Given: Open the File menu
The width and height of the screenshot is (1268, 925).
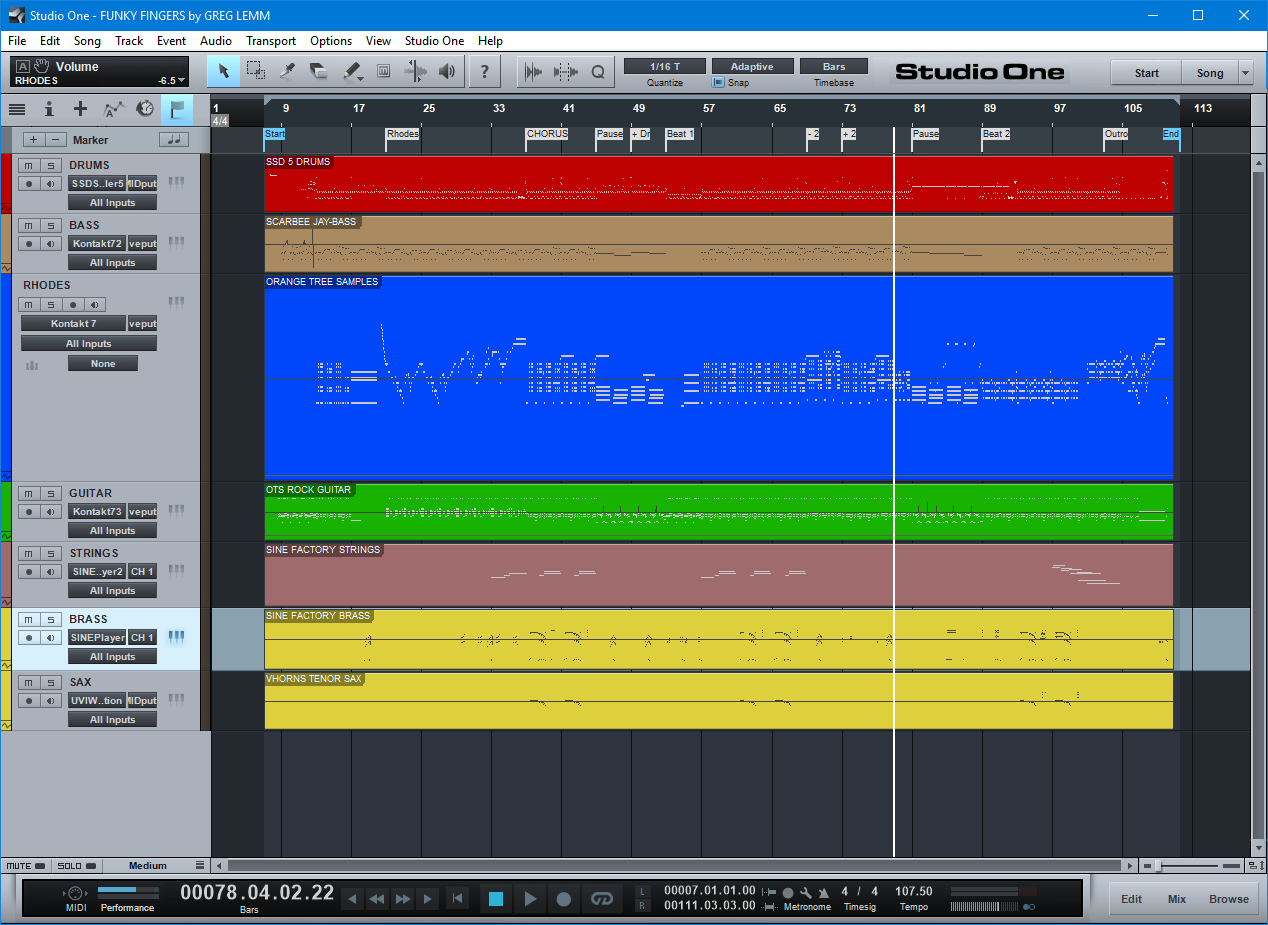Looking at the screenshot, I should [17, 41].
